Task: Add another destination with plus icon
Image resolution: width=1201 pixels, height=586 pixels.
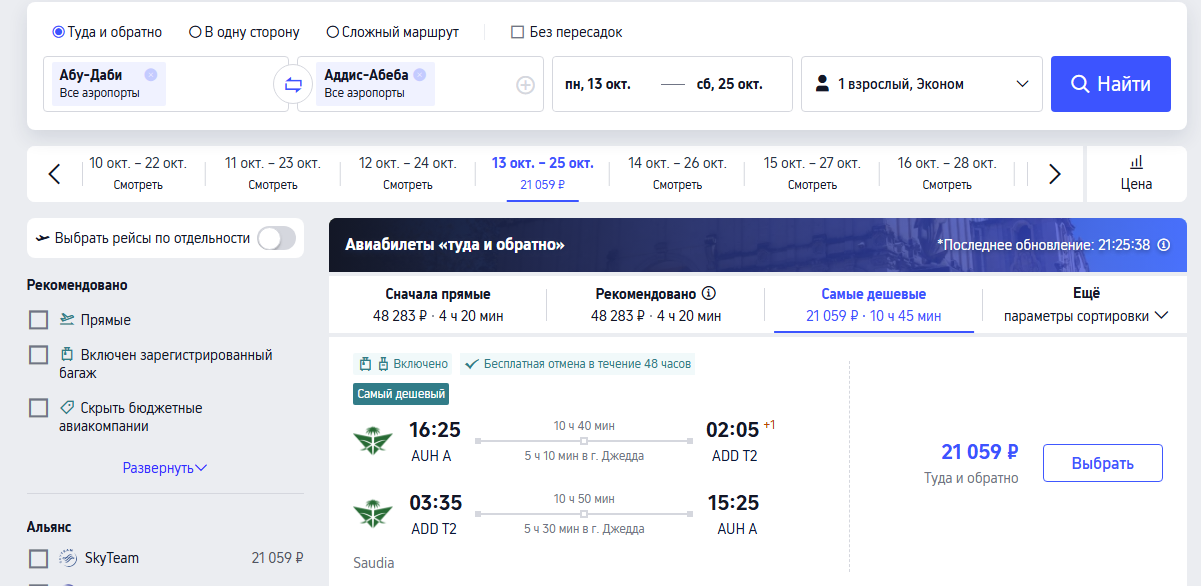Action: click(x=525, y=85)
